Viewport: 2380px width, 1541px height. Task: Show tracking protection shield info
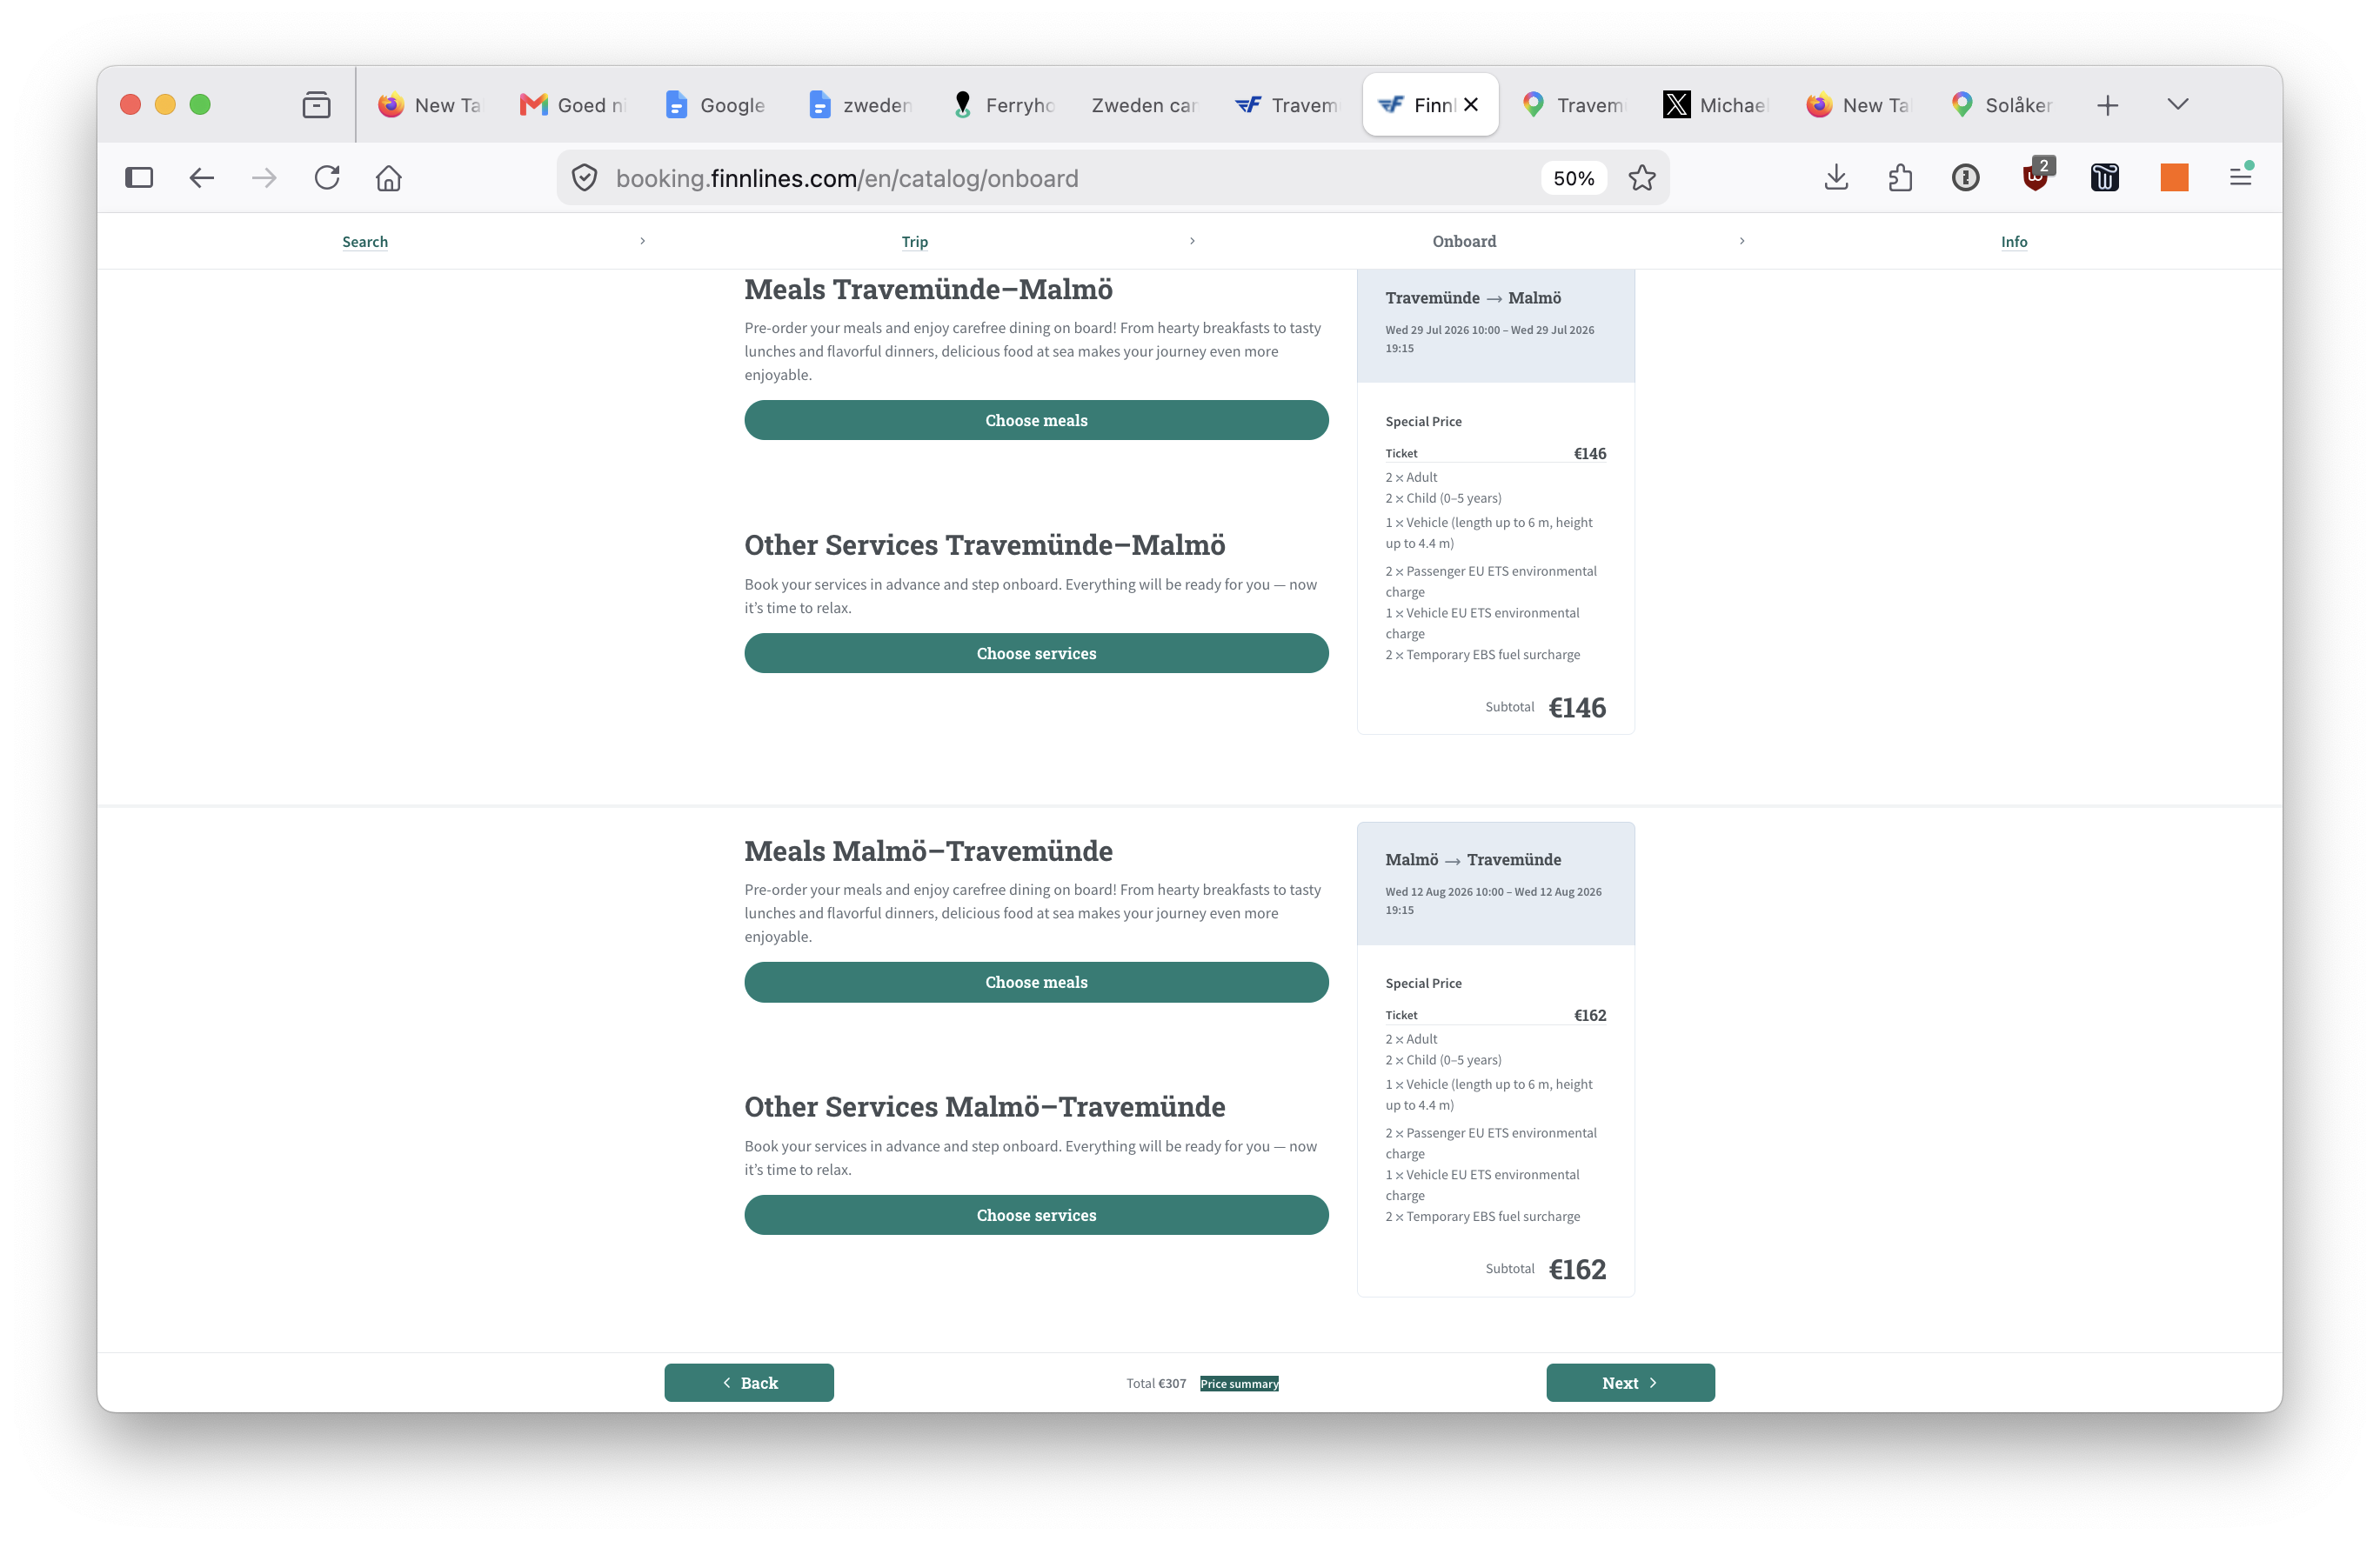pos(584,178)
